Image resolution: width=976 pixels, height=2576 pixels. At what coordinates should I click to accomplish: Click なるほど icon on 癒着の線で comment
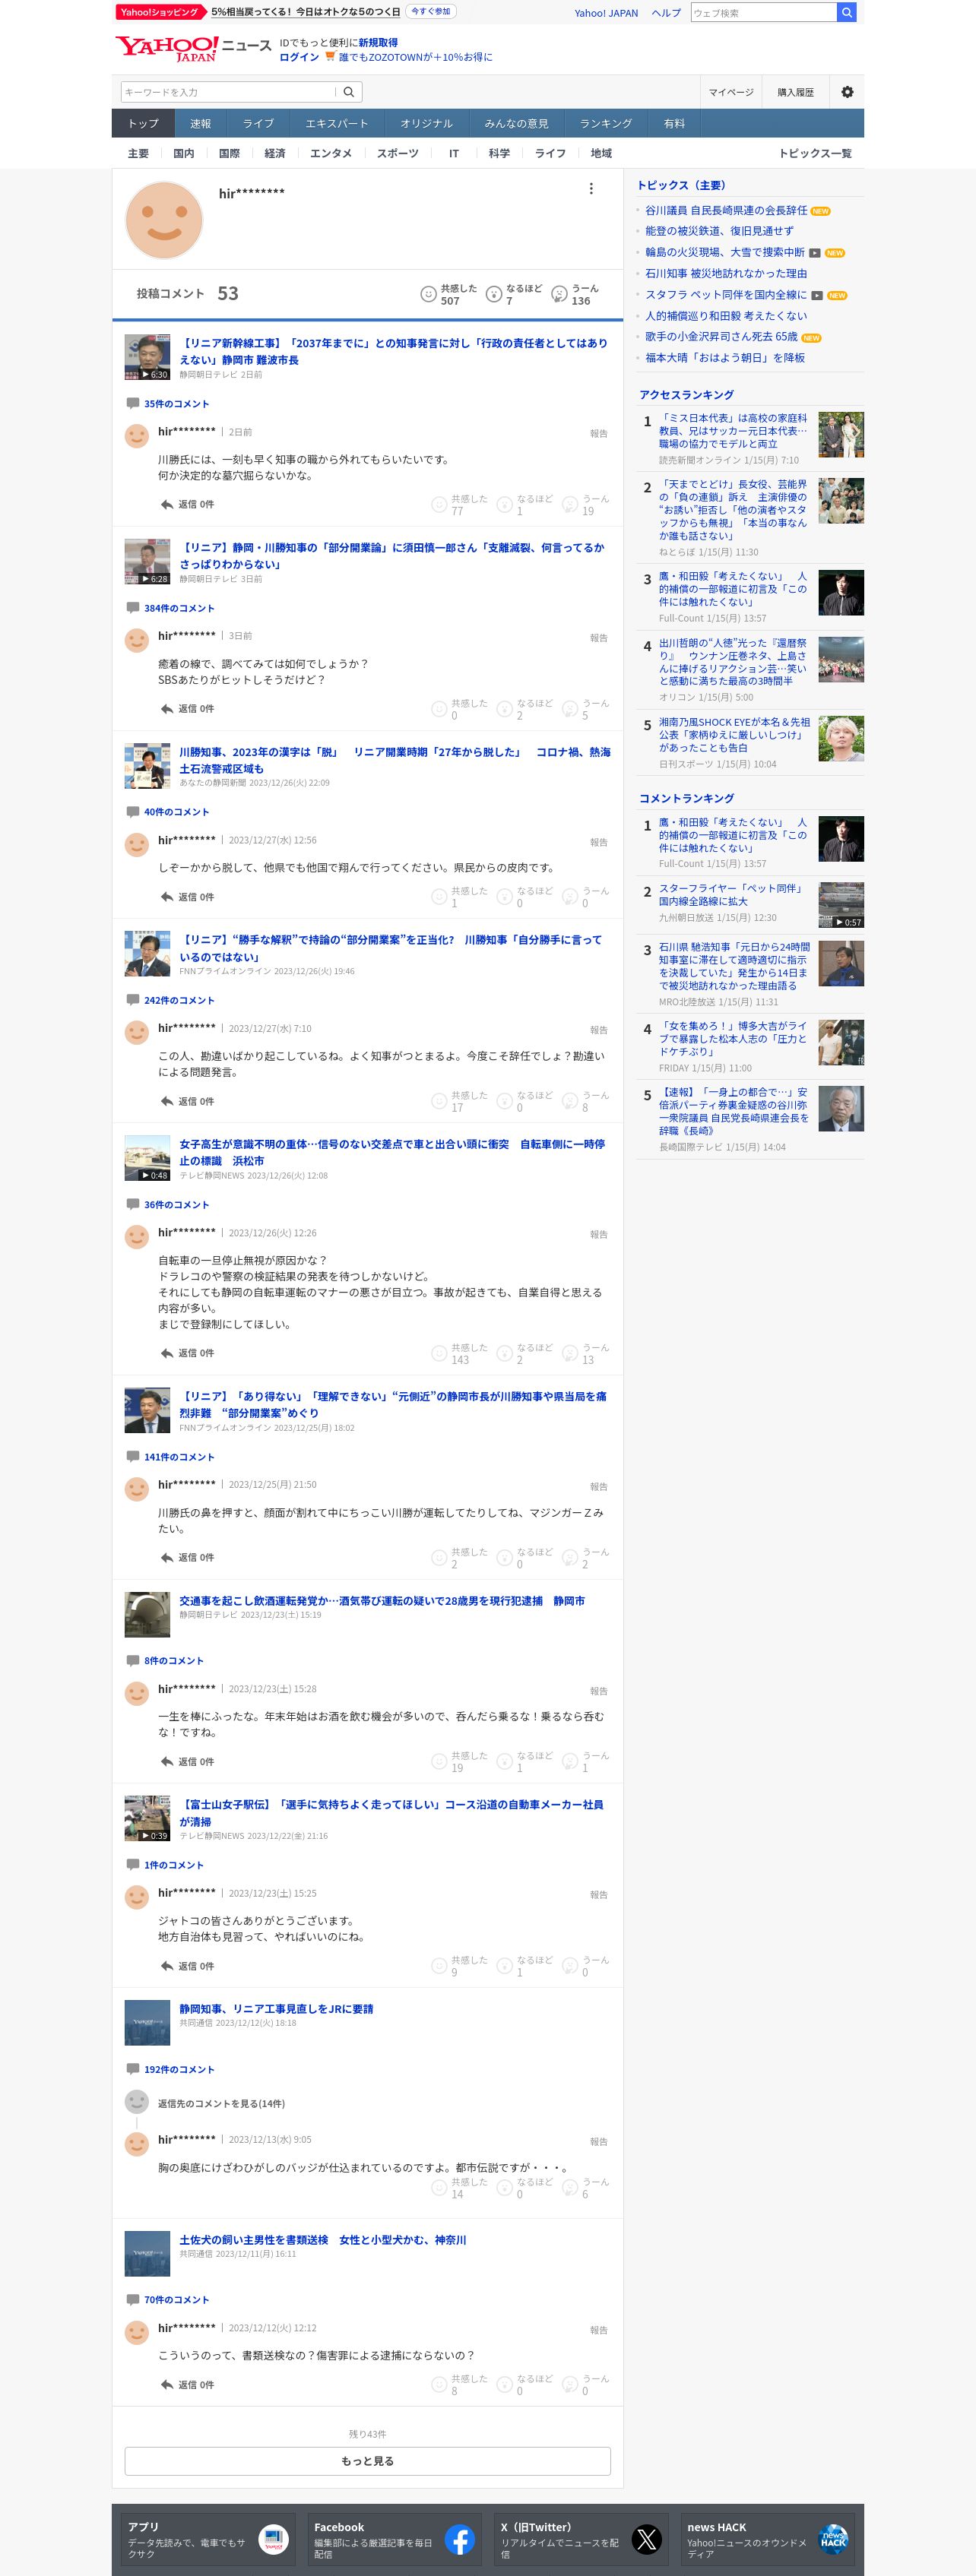504,709
